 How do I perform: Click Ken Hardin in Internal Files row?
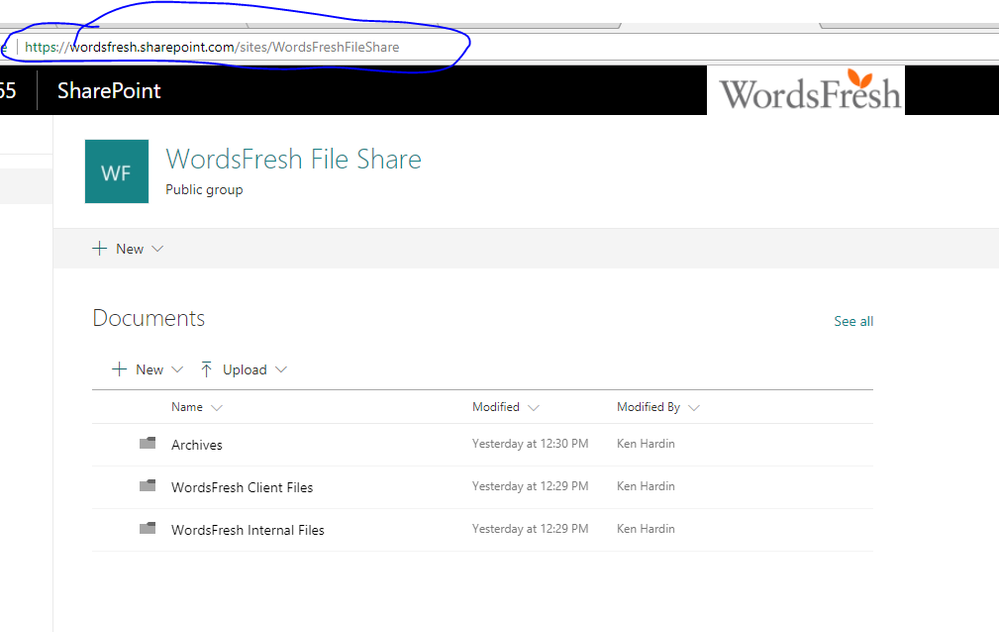pyautogui.click(x=645, y=529)
